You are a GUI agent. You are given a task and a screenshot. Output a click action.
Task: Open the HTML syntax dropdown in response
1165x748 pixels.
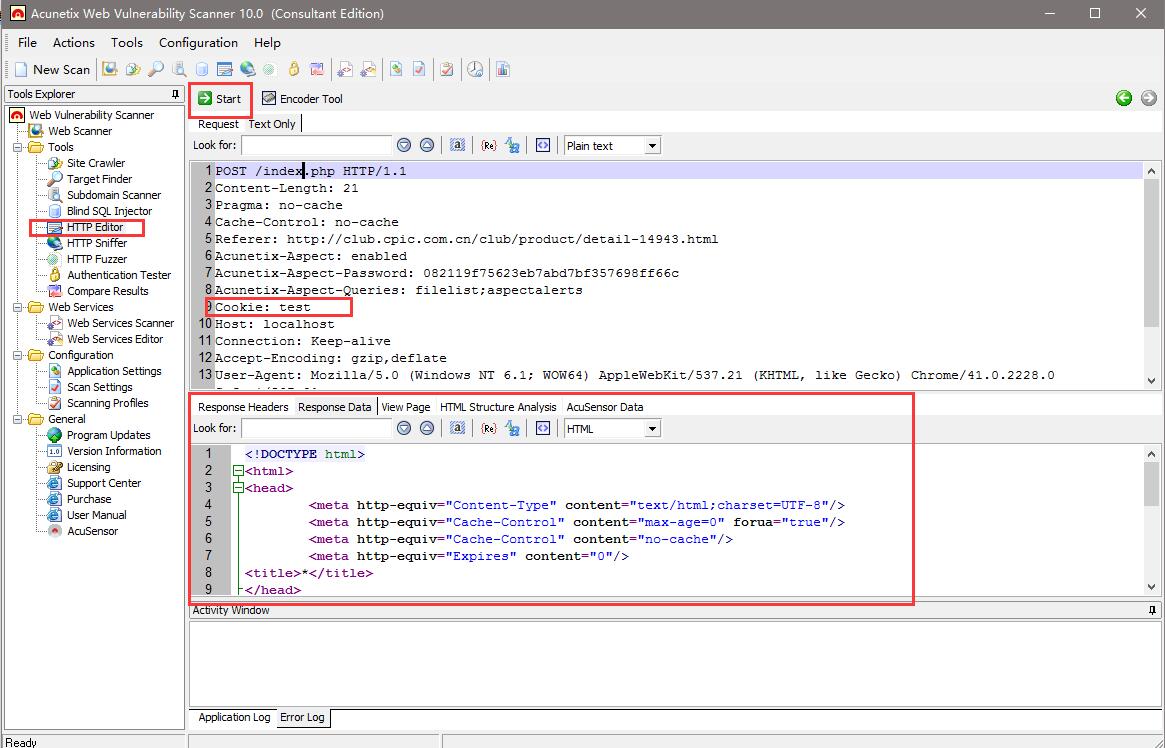pos(652,429)
